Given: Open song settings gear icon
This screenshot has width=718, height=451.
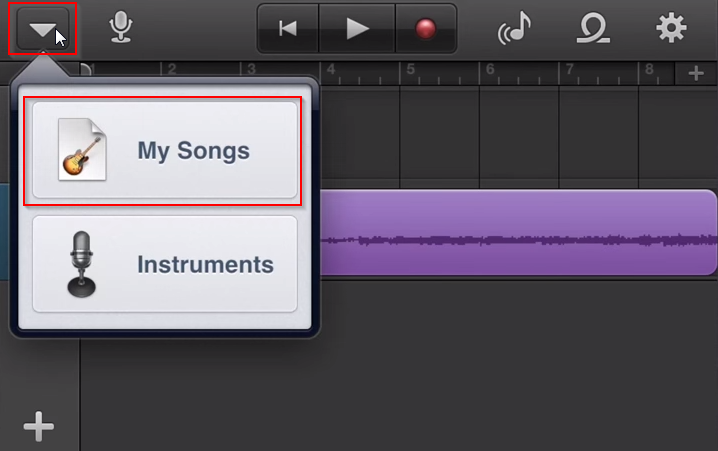Looking at the screenshot, I should [x=671, y=28].
